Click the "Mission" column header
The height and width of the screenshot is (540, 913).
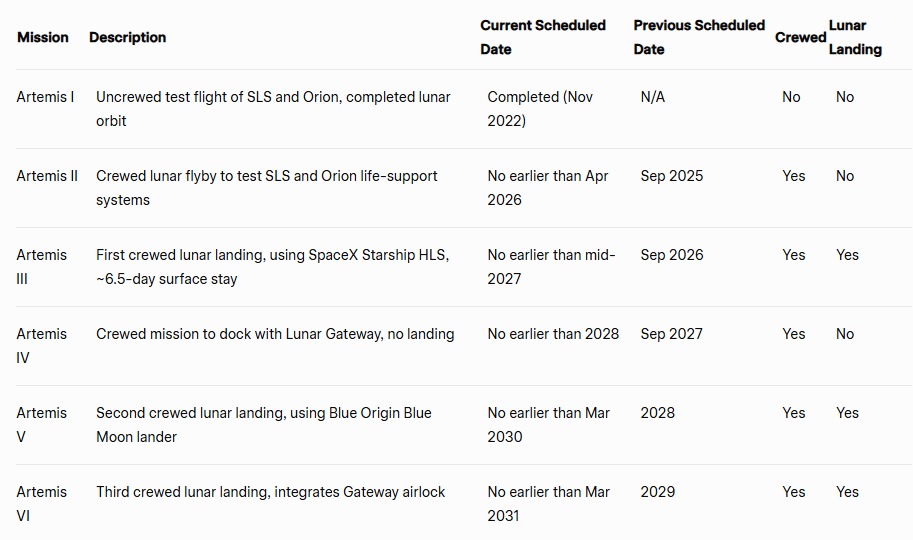[43, 37]
